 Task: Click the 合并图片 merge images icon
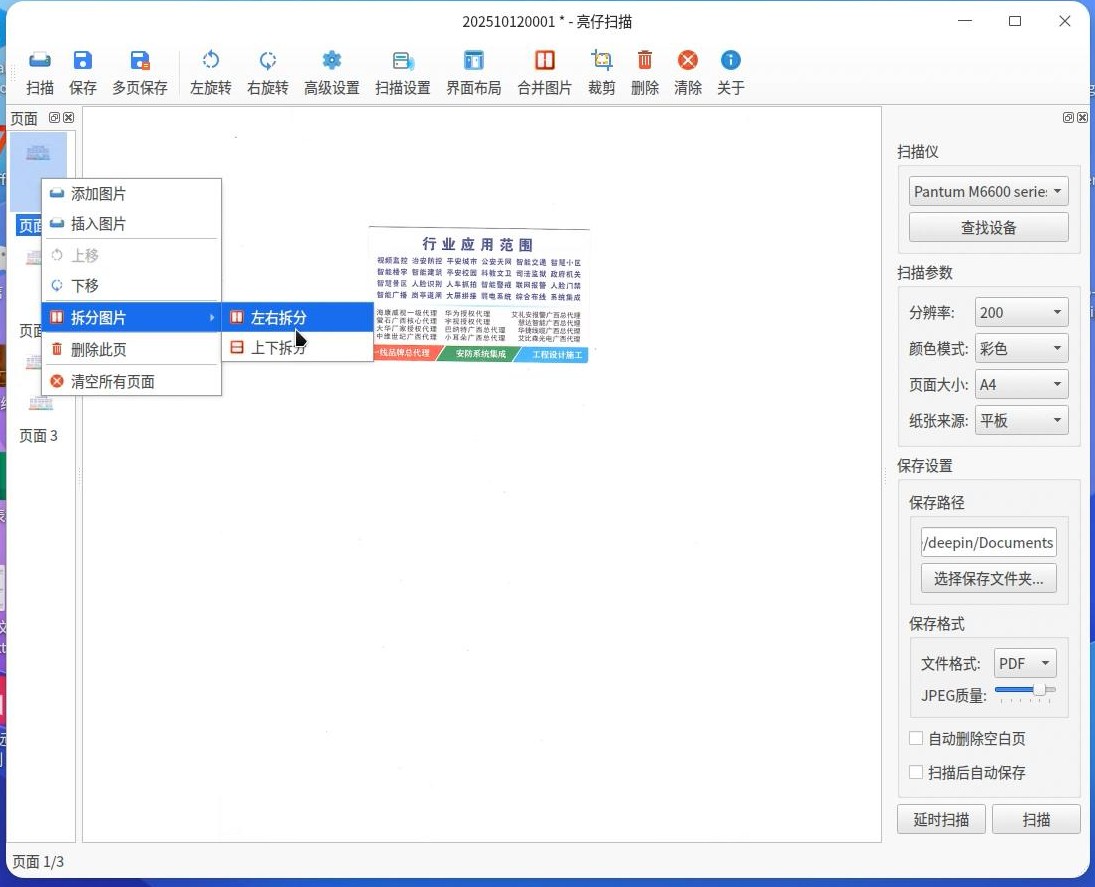click(x=545, y=61)
